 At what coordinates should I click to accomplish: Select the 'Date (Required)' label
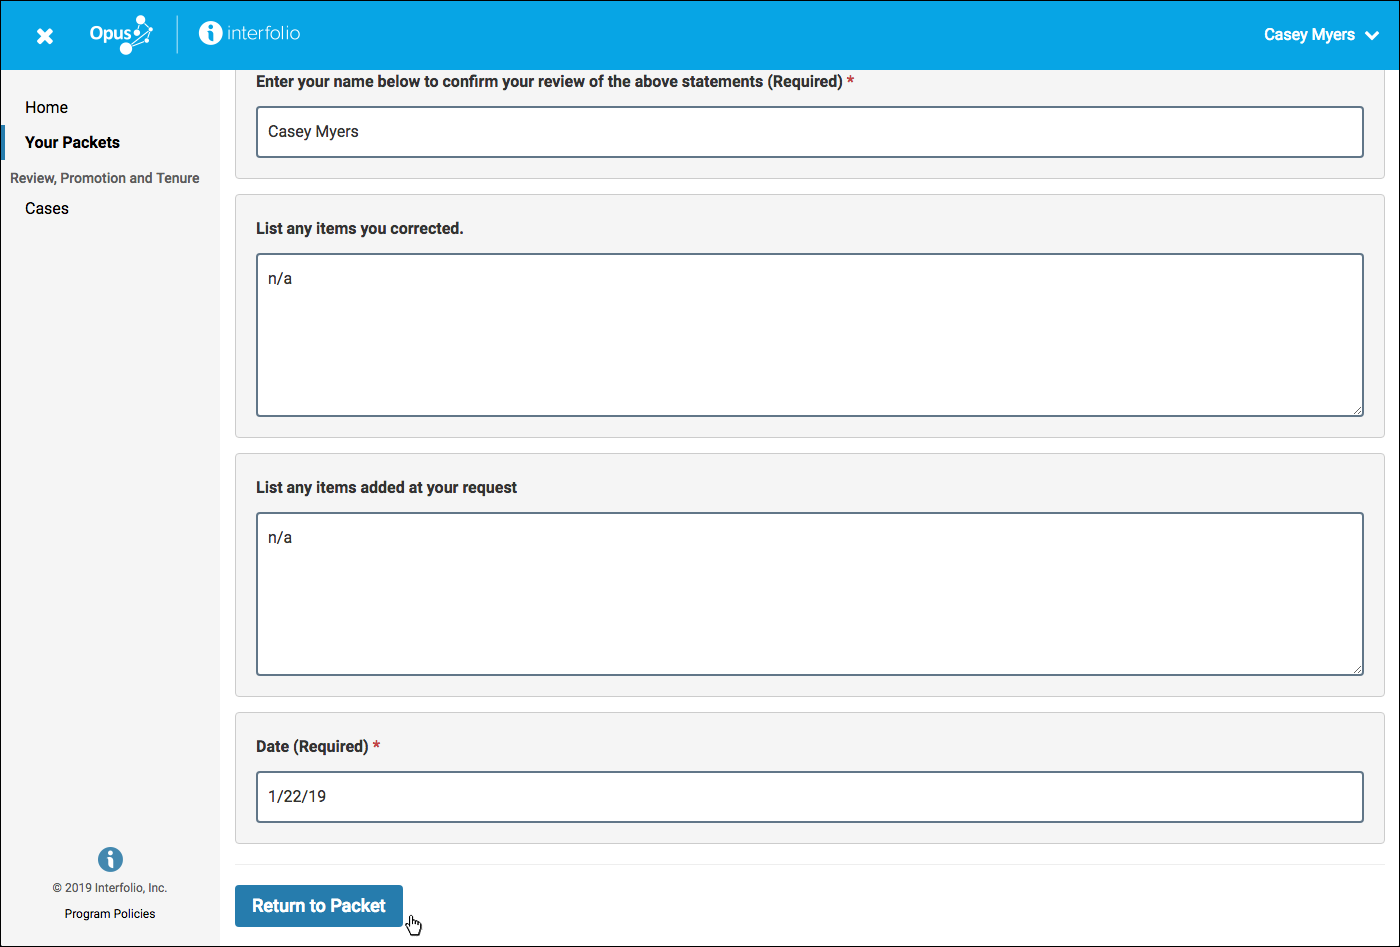[318, 746]
